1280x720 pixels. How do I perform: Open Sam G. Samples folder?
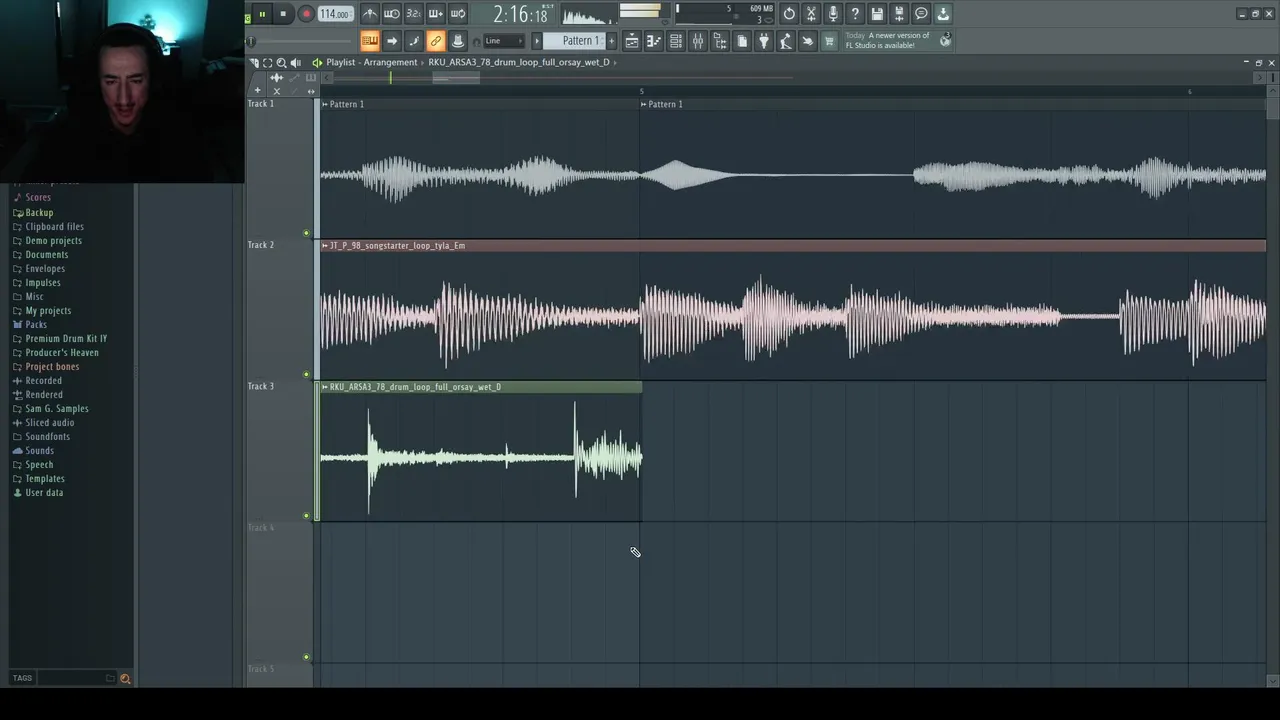click(x=57, y=408)
